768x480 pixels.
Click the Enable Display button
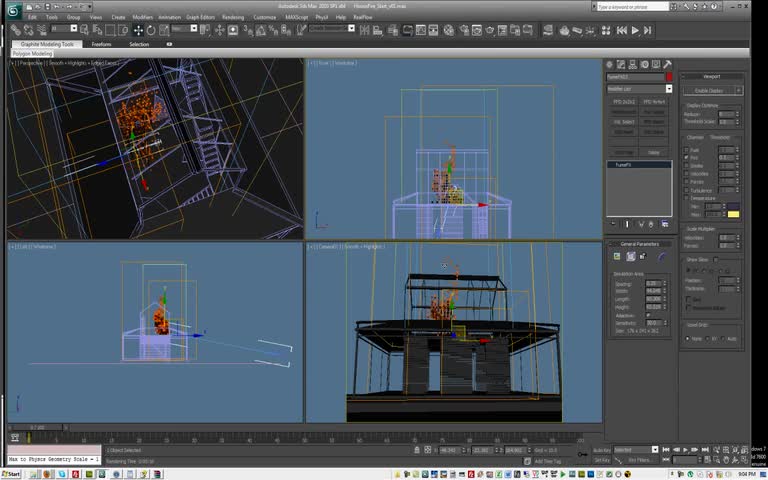point(709,90)
